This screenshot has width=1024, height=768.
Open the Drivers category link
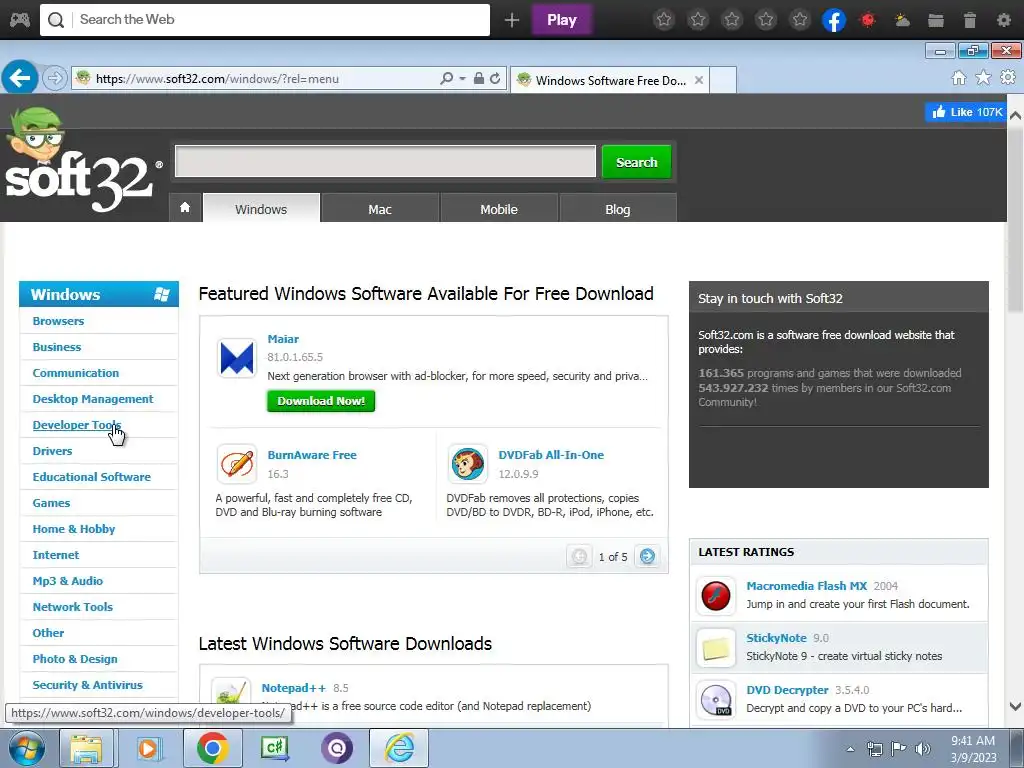coord(52,451)
